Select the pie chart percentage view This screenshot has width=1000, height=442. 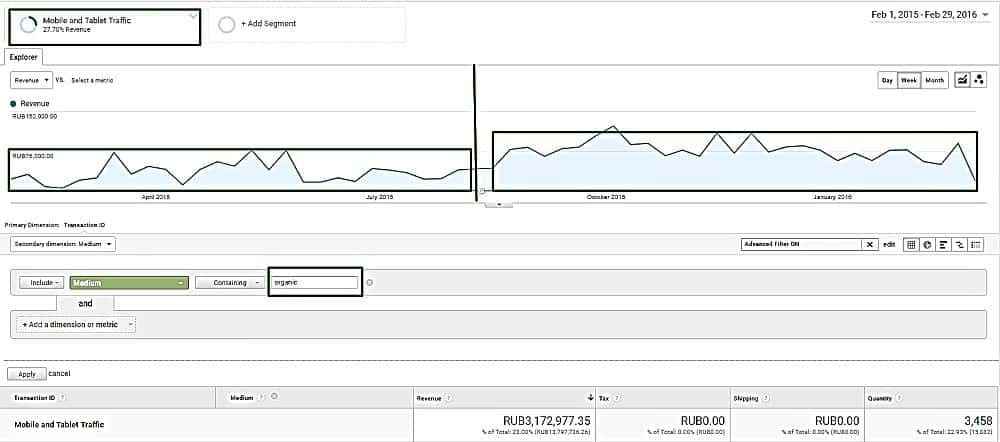[x=927, y=244]
